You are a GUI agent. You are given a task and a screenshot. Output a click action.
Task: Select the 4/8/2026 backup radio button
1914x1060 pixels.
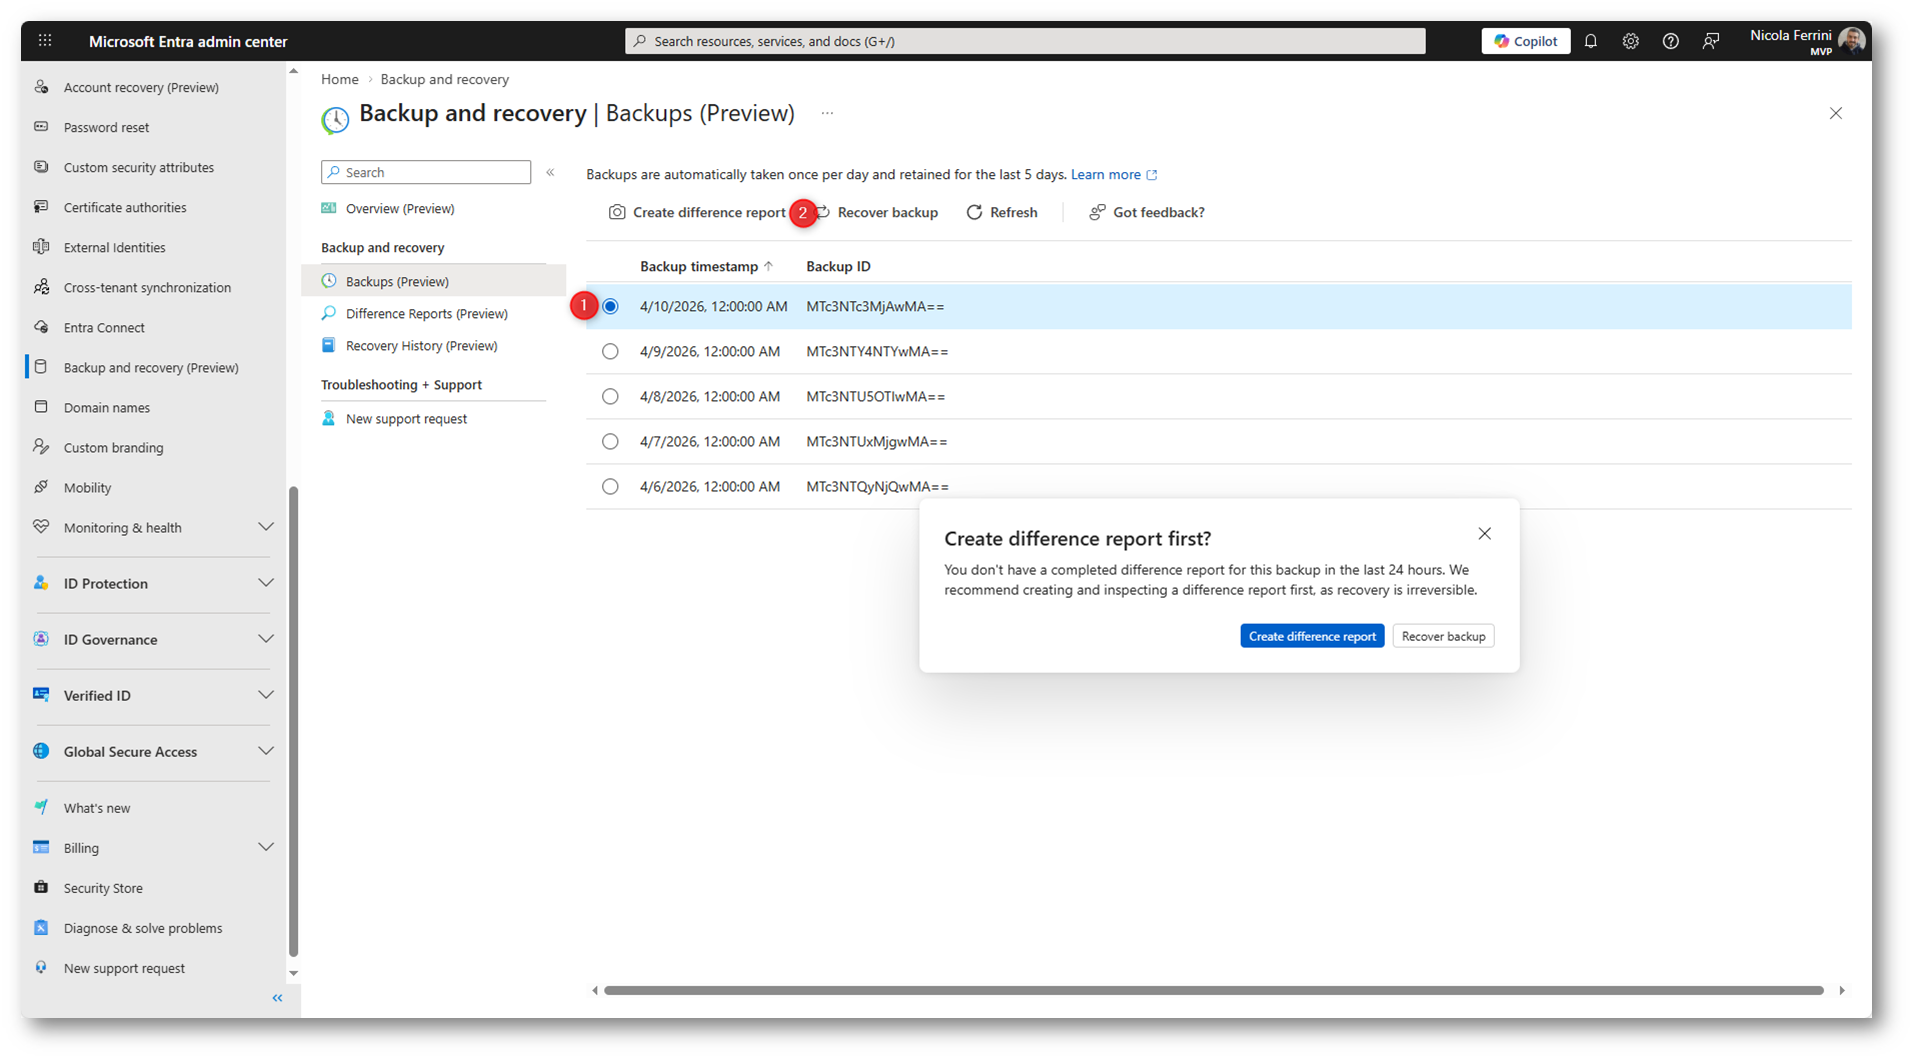610,396
